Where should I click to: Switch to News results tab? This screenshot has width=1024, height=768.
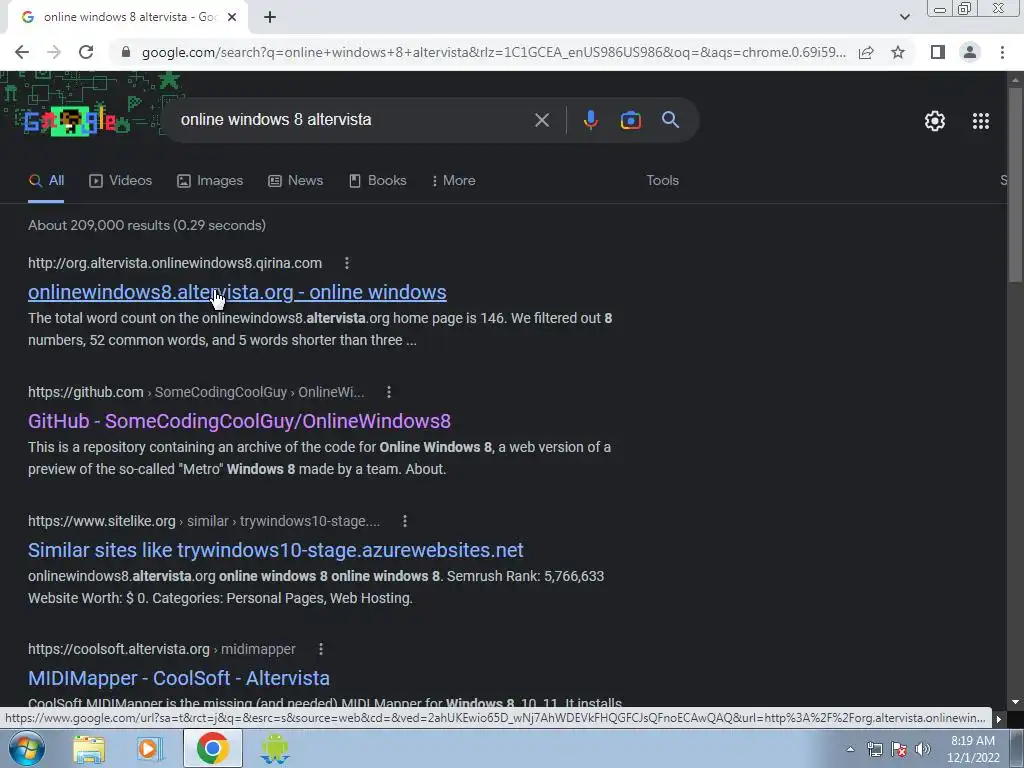pos(296,181)
